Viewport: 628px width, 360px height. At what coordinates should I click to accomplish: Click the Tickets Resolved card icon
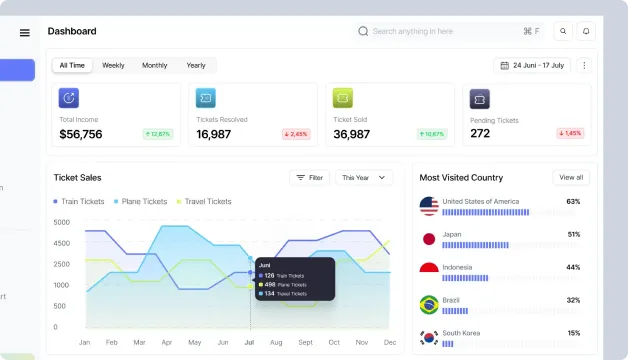205,98
